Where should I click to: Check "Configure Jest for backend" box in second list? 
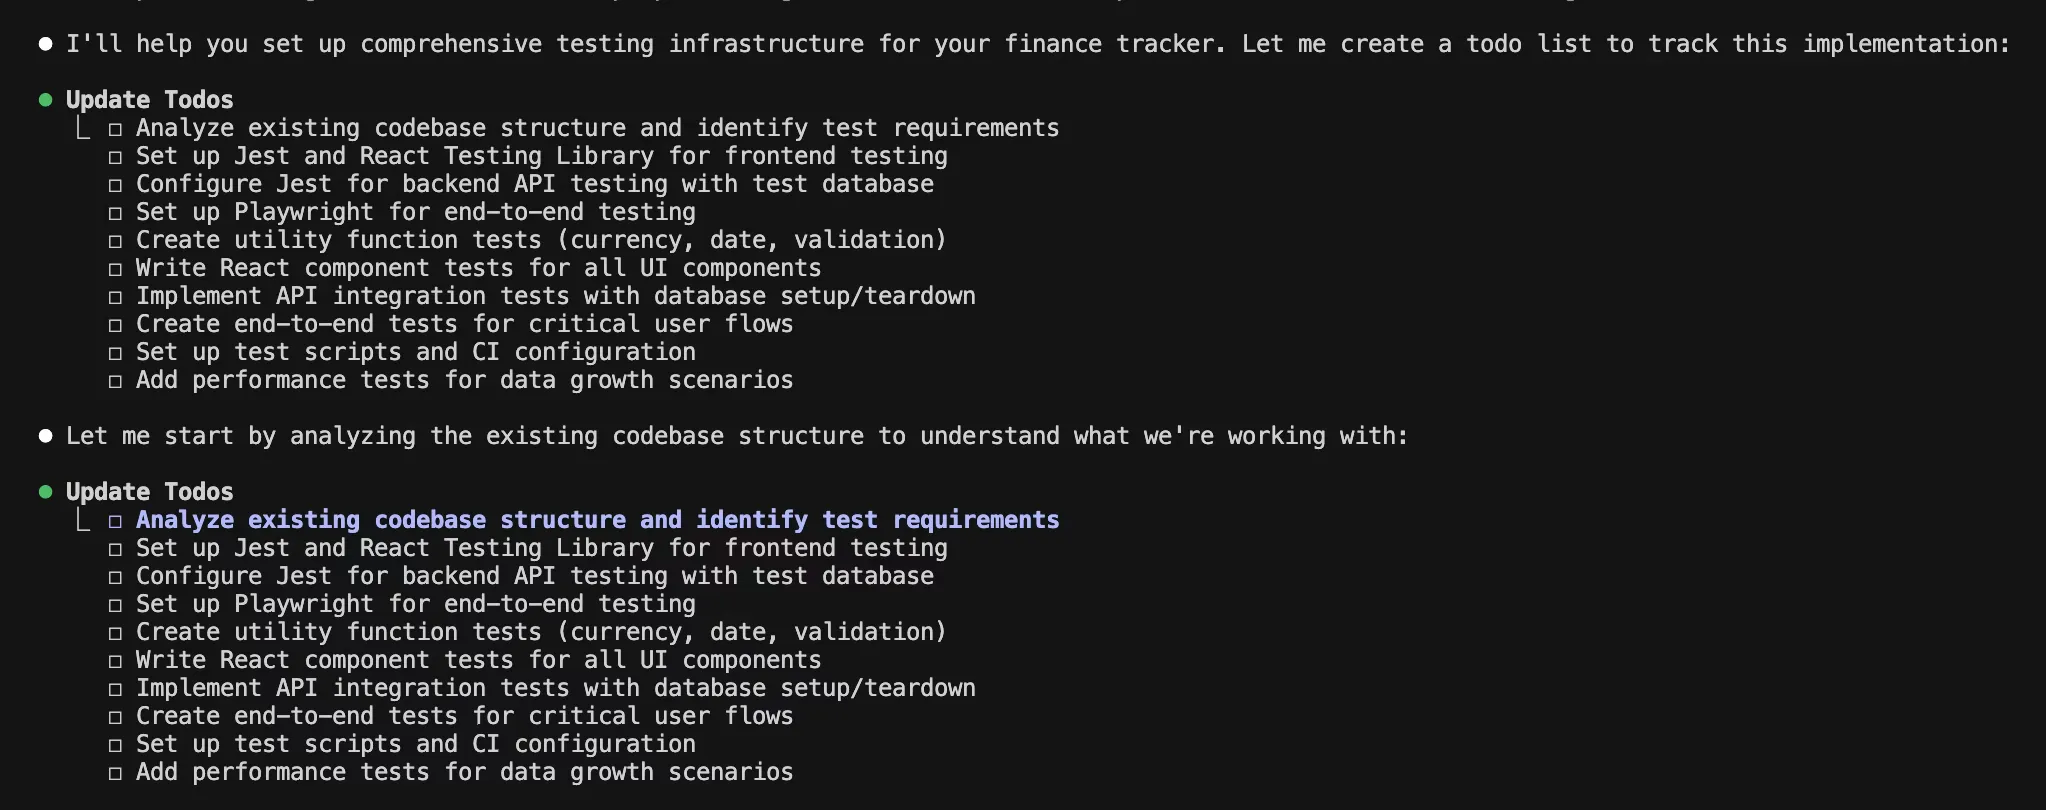point(116,577)
